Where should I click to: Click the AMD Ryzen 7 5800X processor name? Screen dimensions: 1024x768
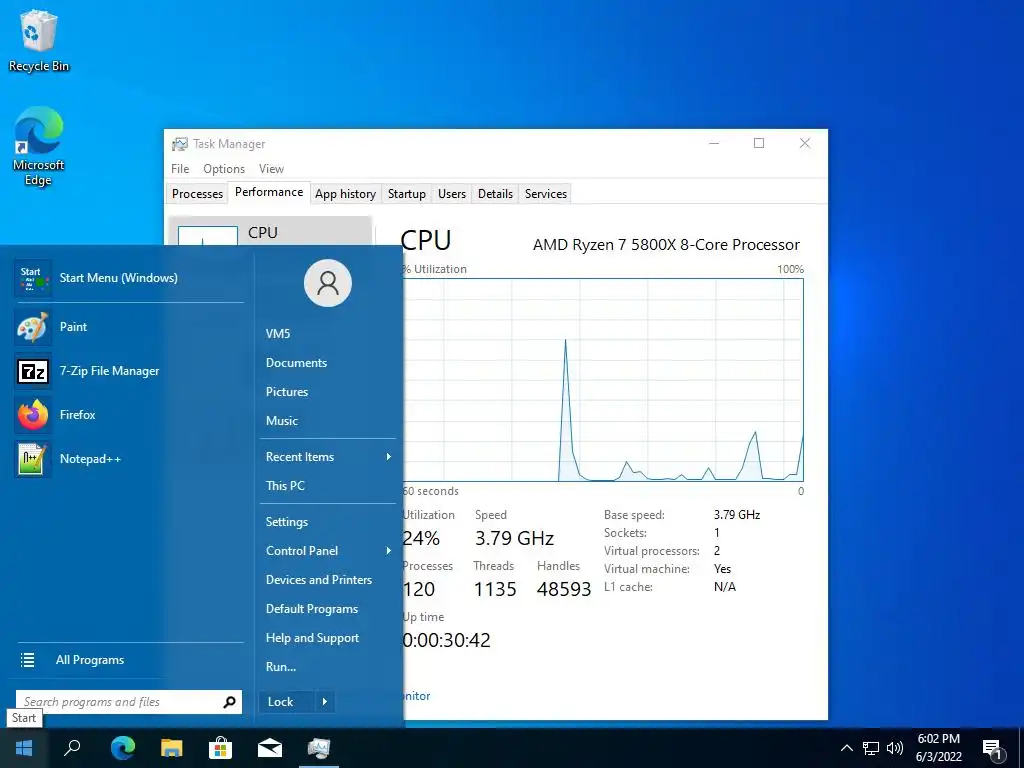[x=666, y=245]
